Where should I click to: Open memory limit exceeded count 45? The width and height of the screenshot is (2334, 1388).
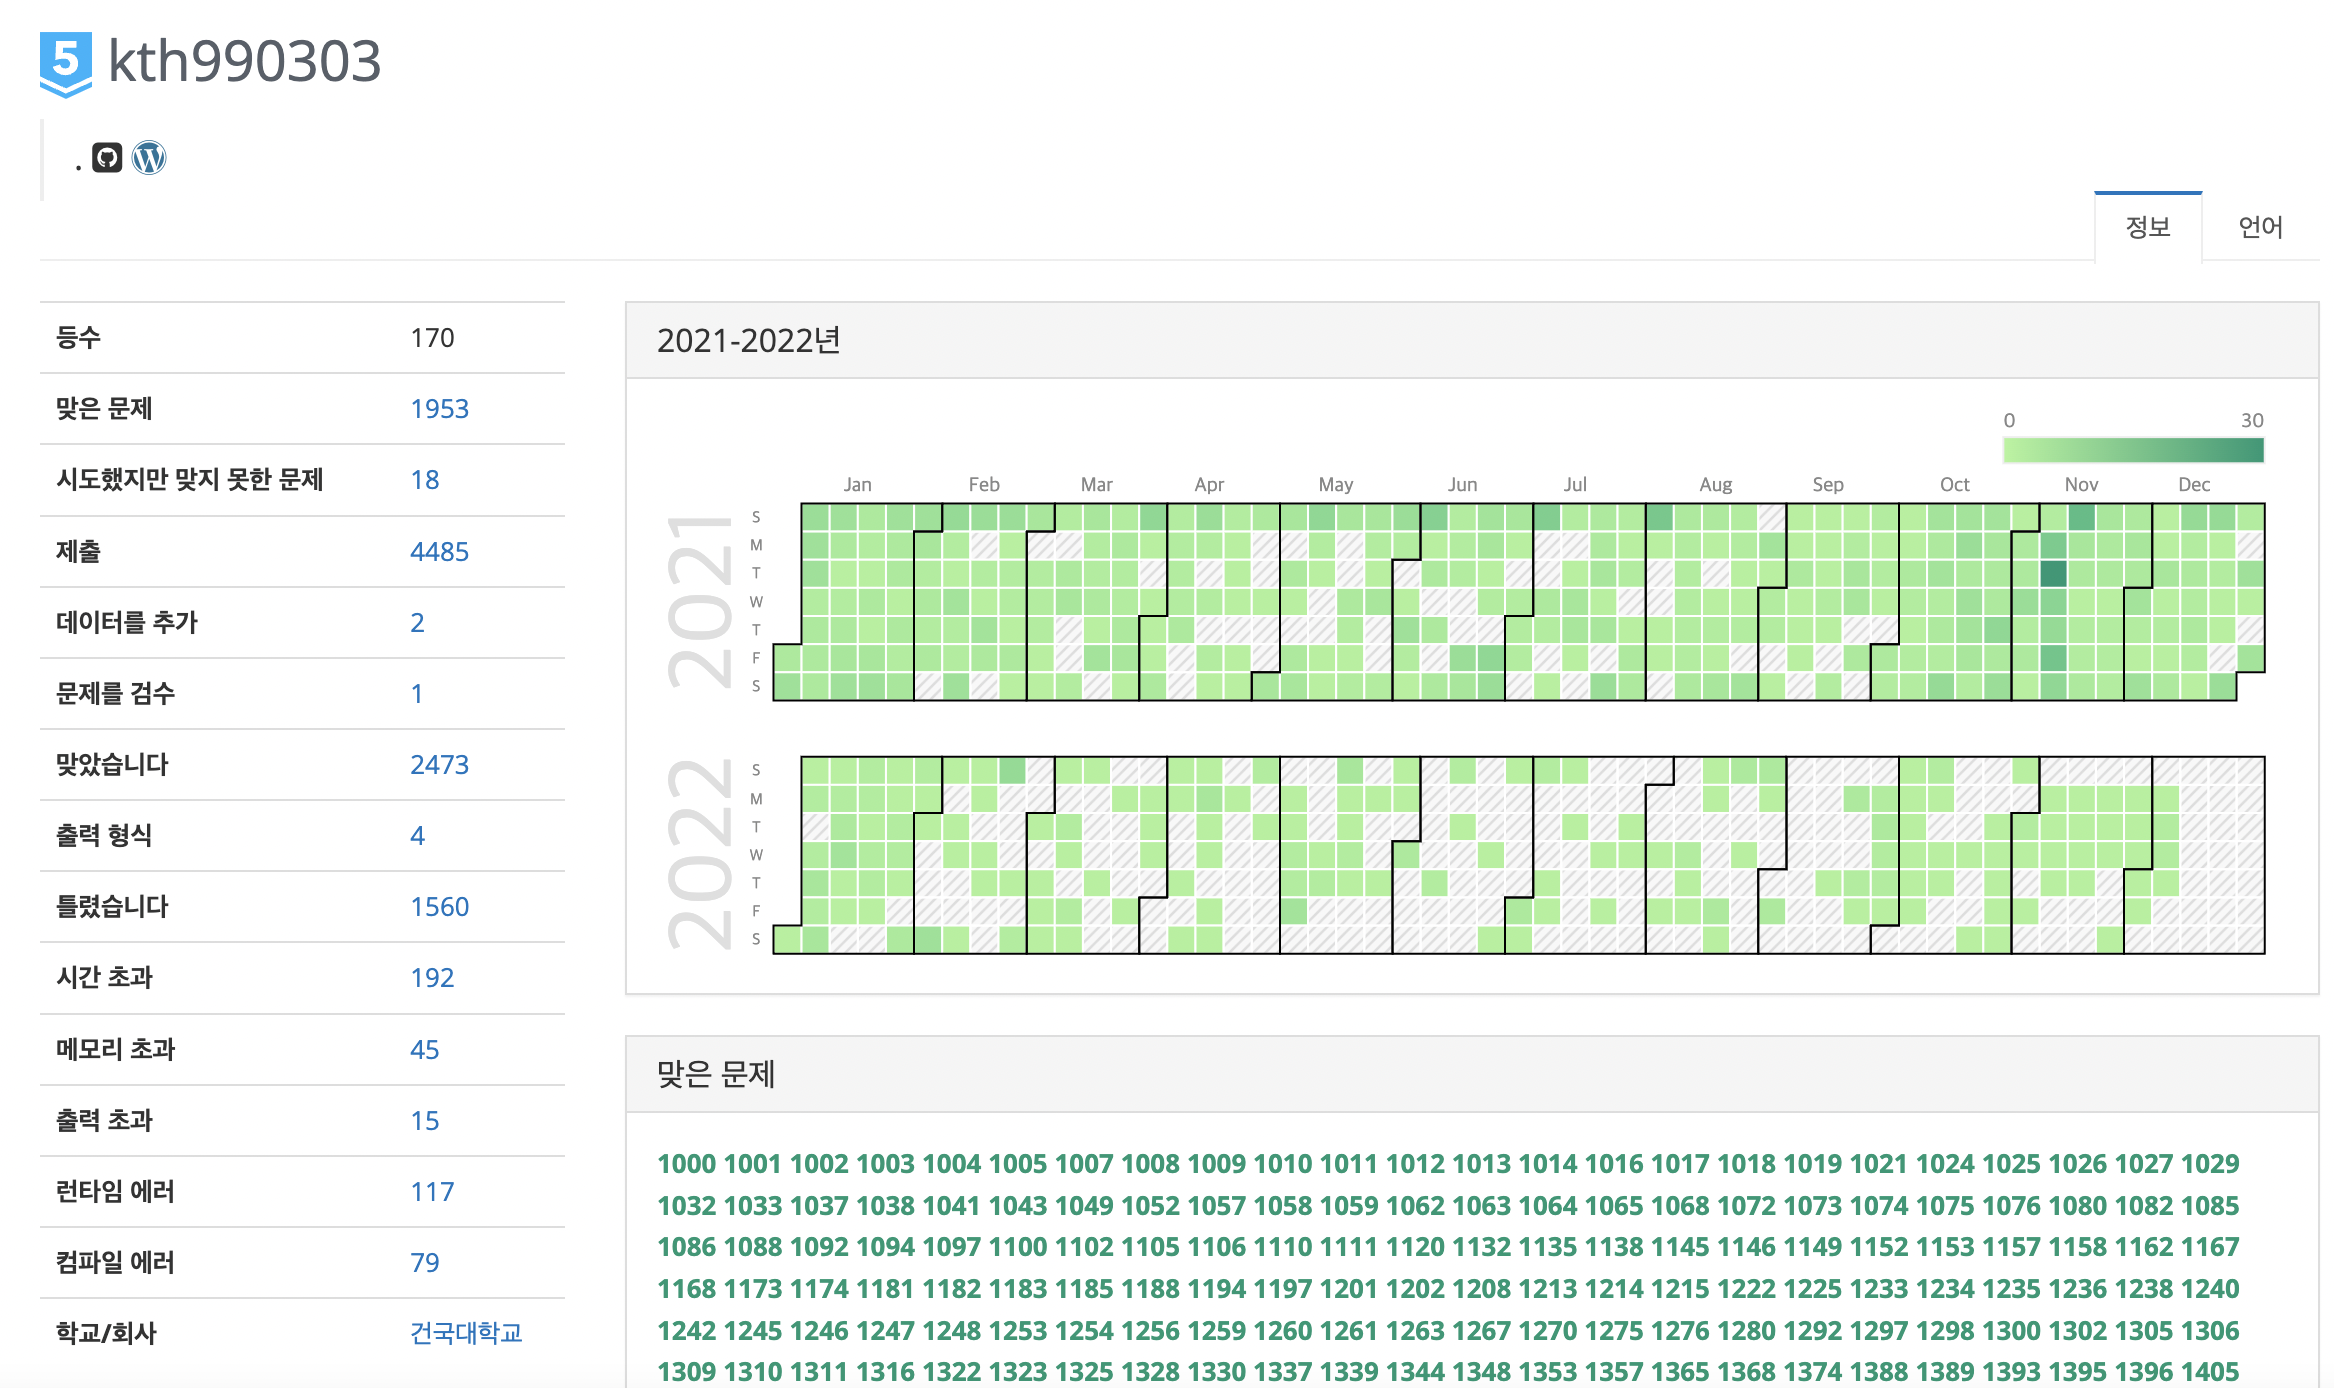424,1050
